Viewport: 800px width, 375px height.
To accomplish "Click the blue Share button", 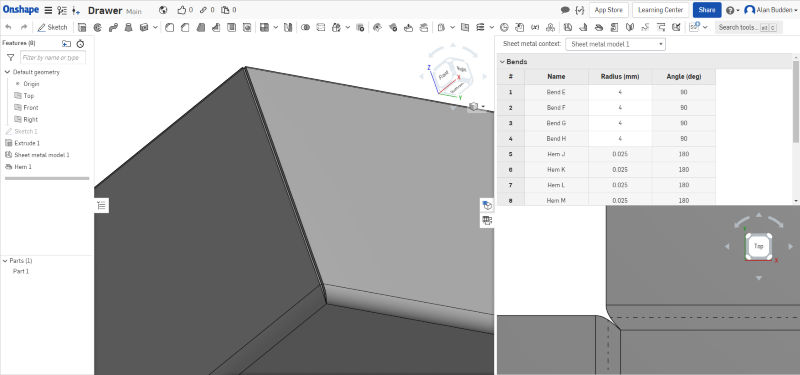I will tap(707, 10).
